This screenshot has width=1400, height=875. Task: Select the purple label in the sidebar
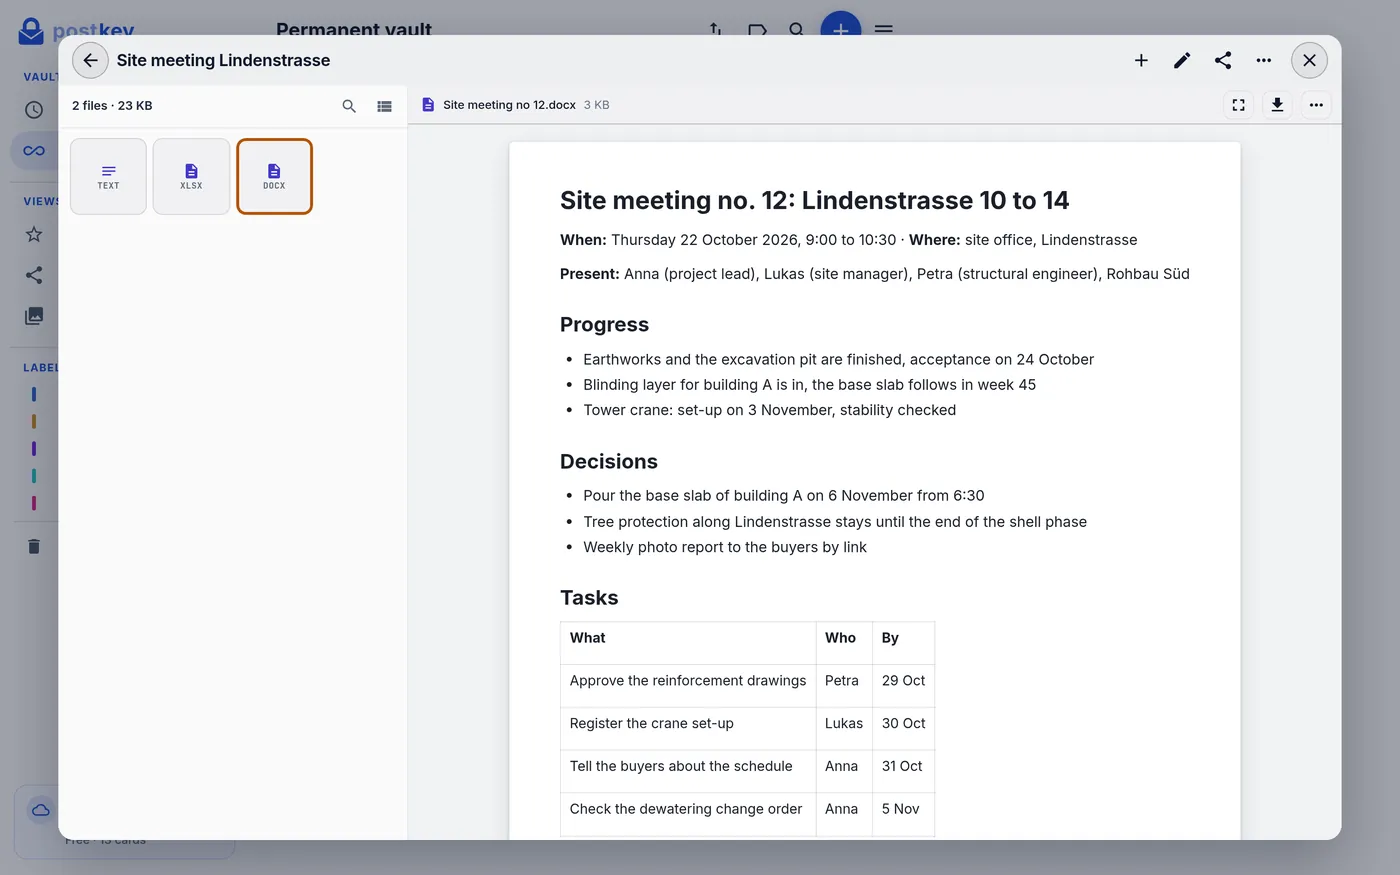(x=34, y=449)
